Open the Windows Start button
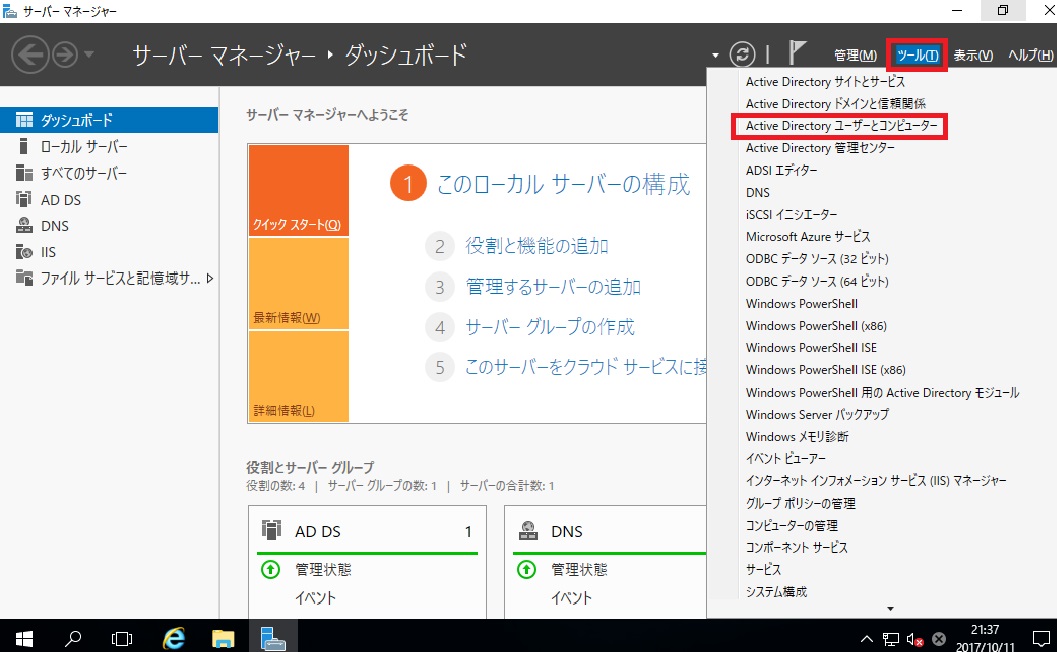The image size is (1057, 652). 24,637
